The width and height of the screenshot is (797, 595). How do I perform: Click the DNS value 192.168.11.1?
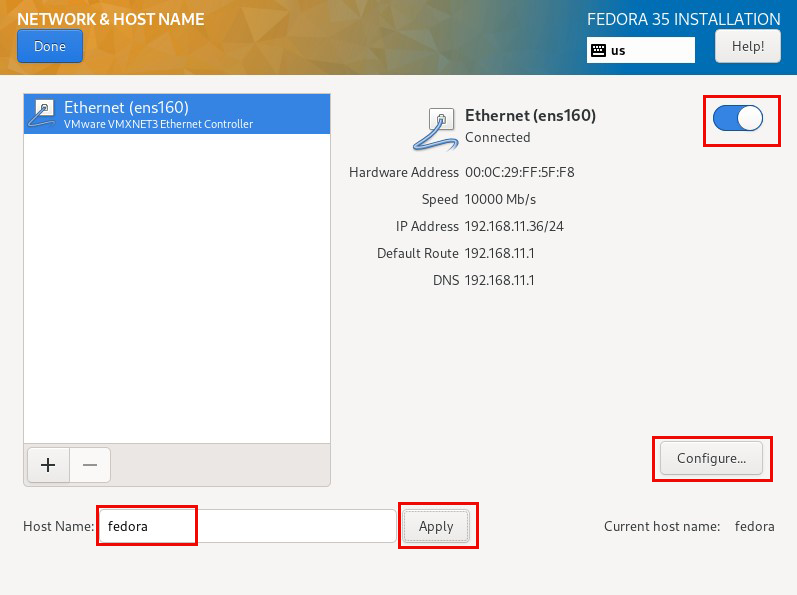pos(500,280)
